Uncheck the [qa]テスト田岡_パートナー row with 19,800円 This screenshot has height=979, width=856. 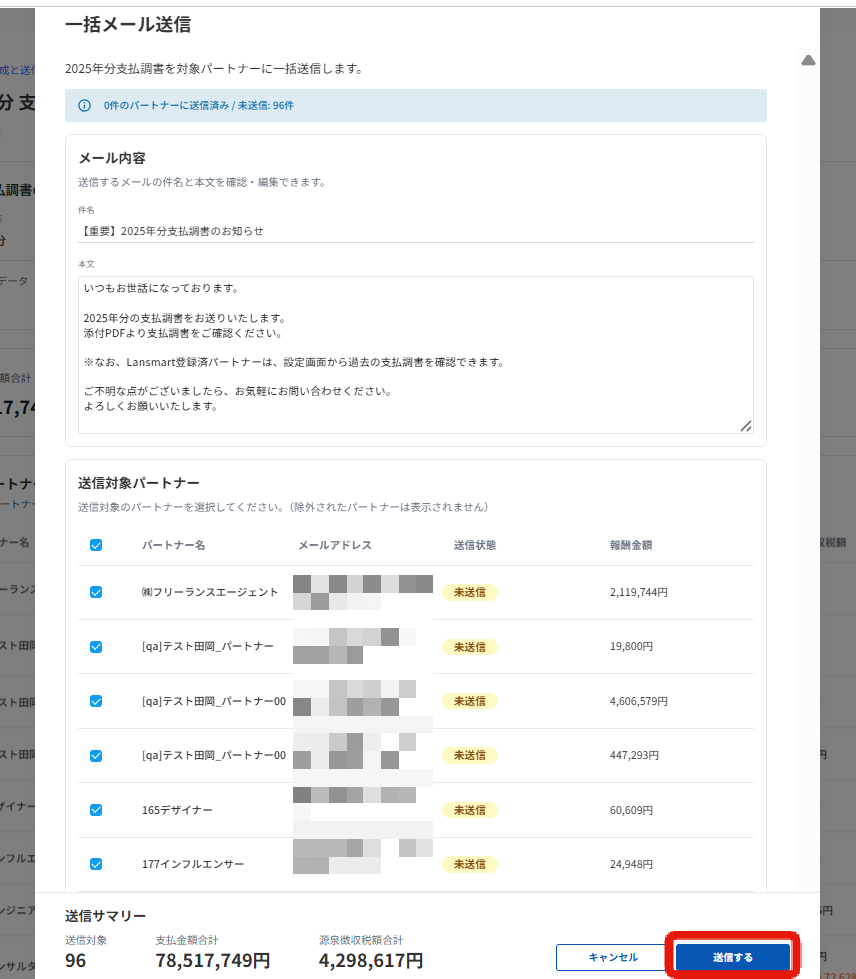pos(96,647)
